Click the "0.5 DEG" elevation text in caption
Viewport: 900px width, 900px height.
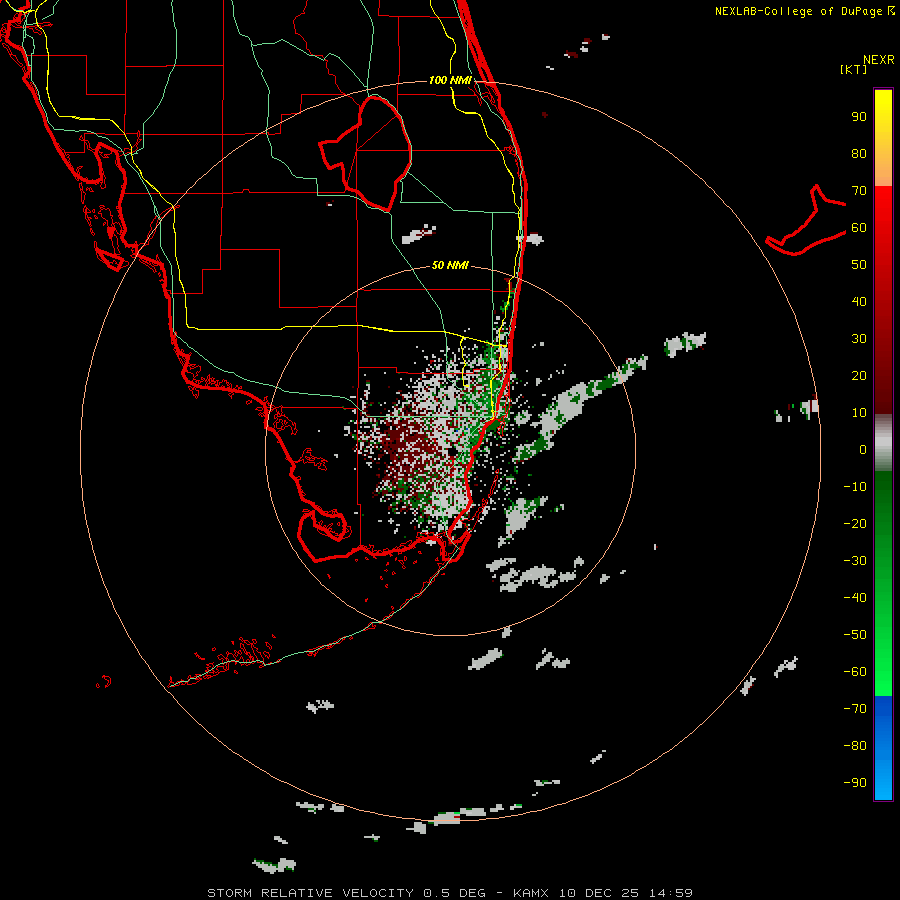[455, 893]
